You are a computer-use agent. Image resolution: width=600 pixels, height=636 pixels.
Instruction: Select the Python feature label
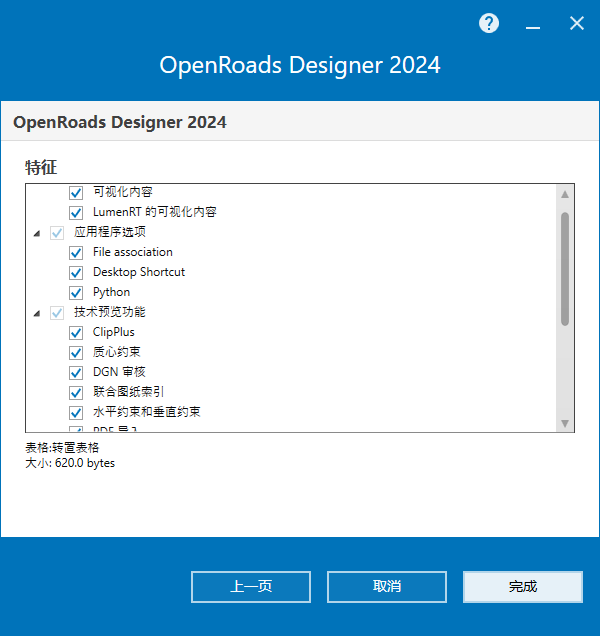tap(112, 292)
